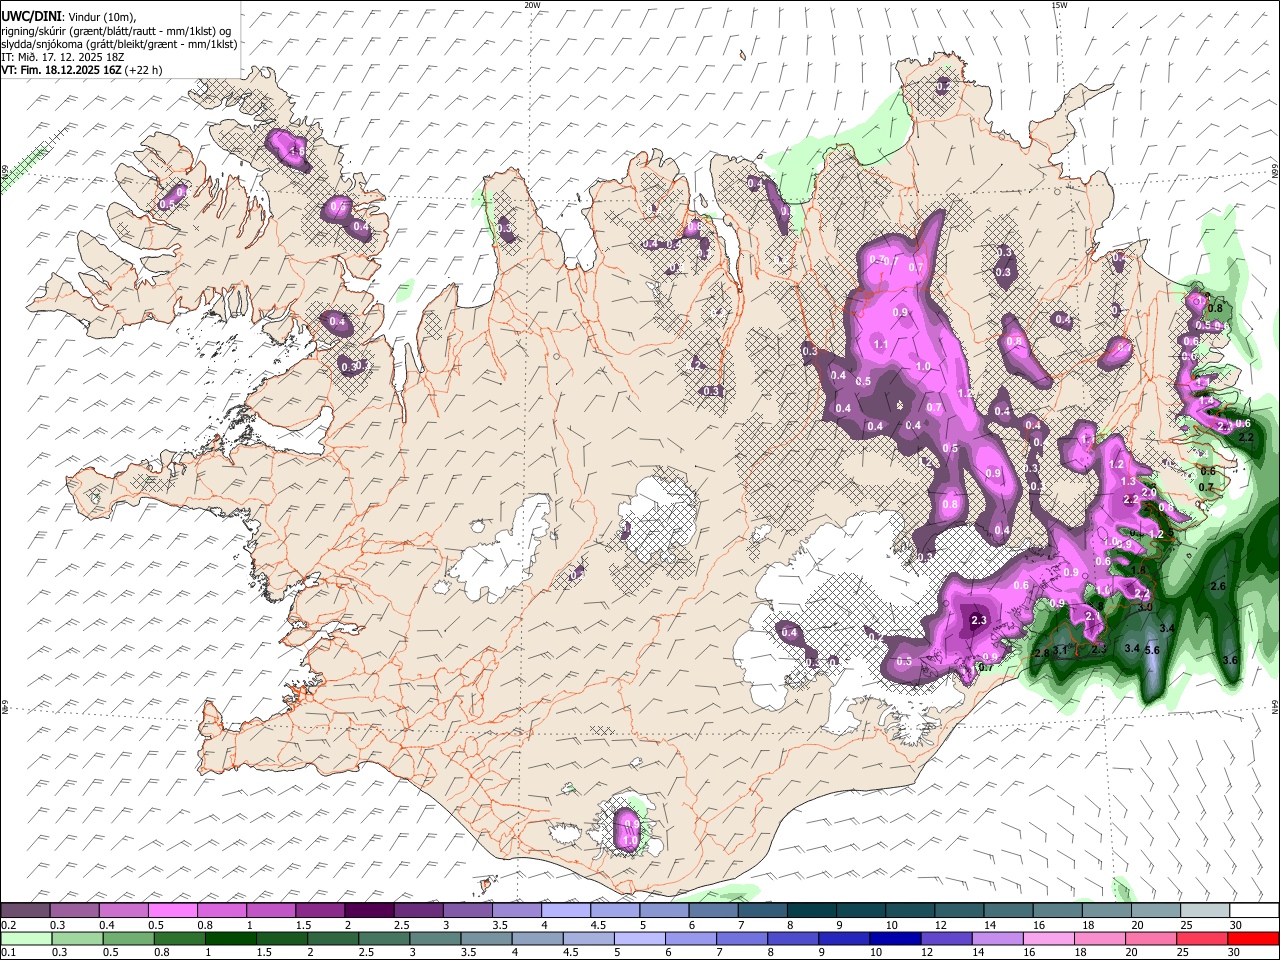Click the 5.6 precipitation value on map
The width and height of the screenshot is (1280, 960).
pyautogui.click(x=1152, y=650)
